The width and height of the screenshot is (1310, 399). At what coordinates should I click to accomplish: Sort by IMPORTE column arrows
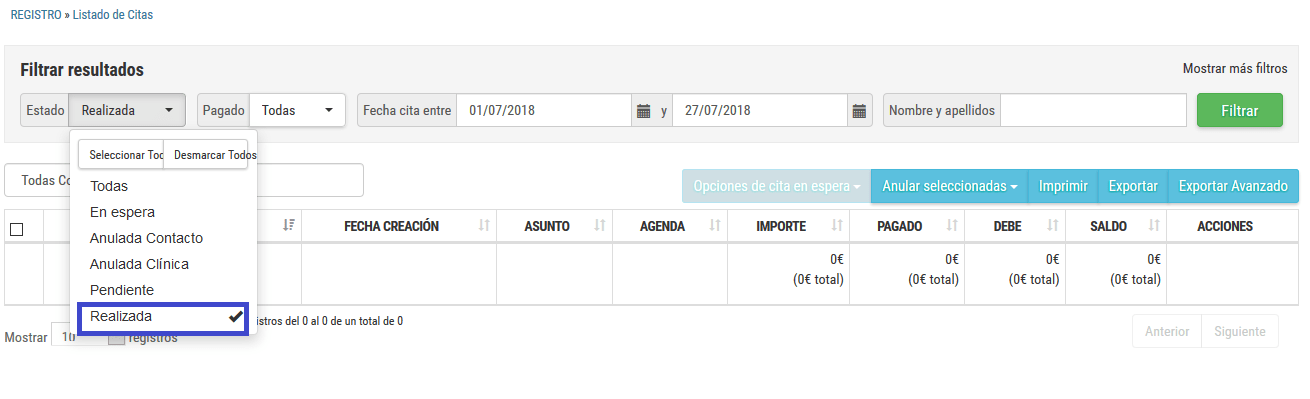tap(837, 227)
